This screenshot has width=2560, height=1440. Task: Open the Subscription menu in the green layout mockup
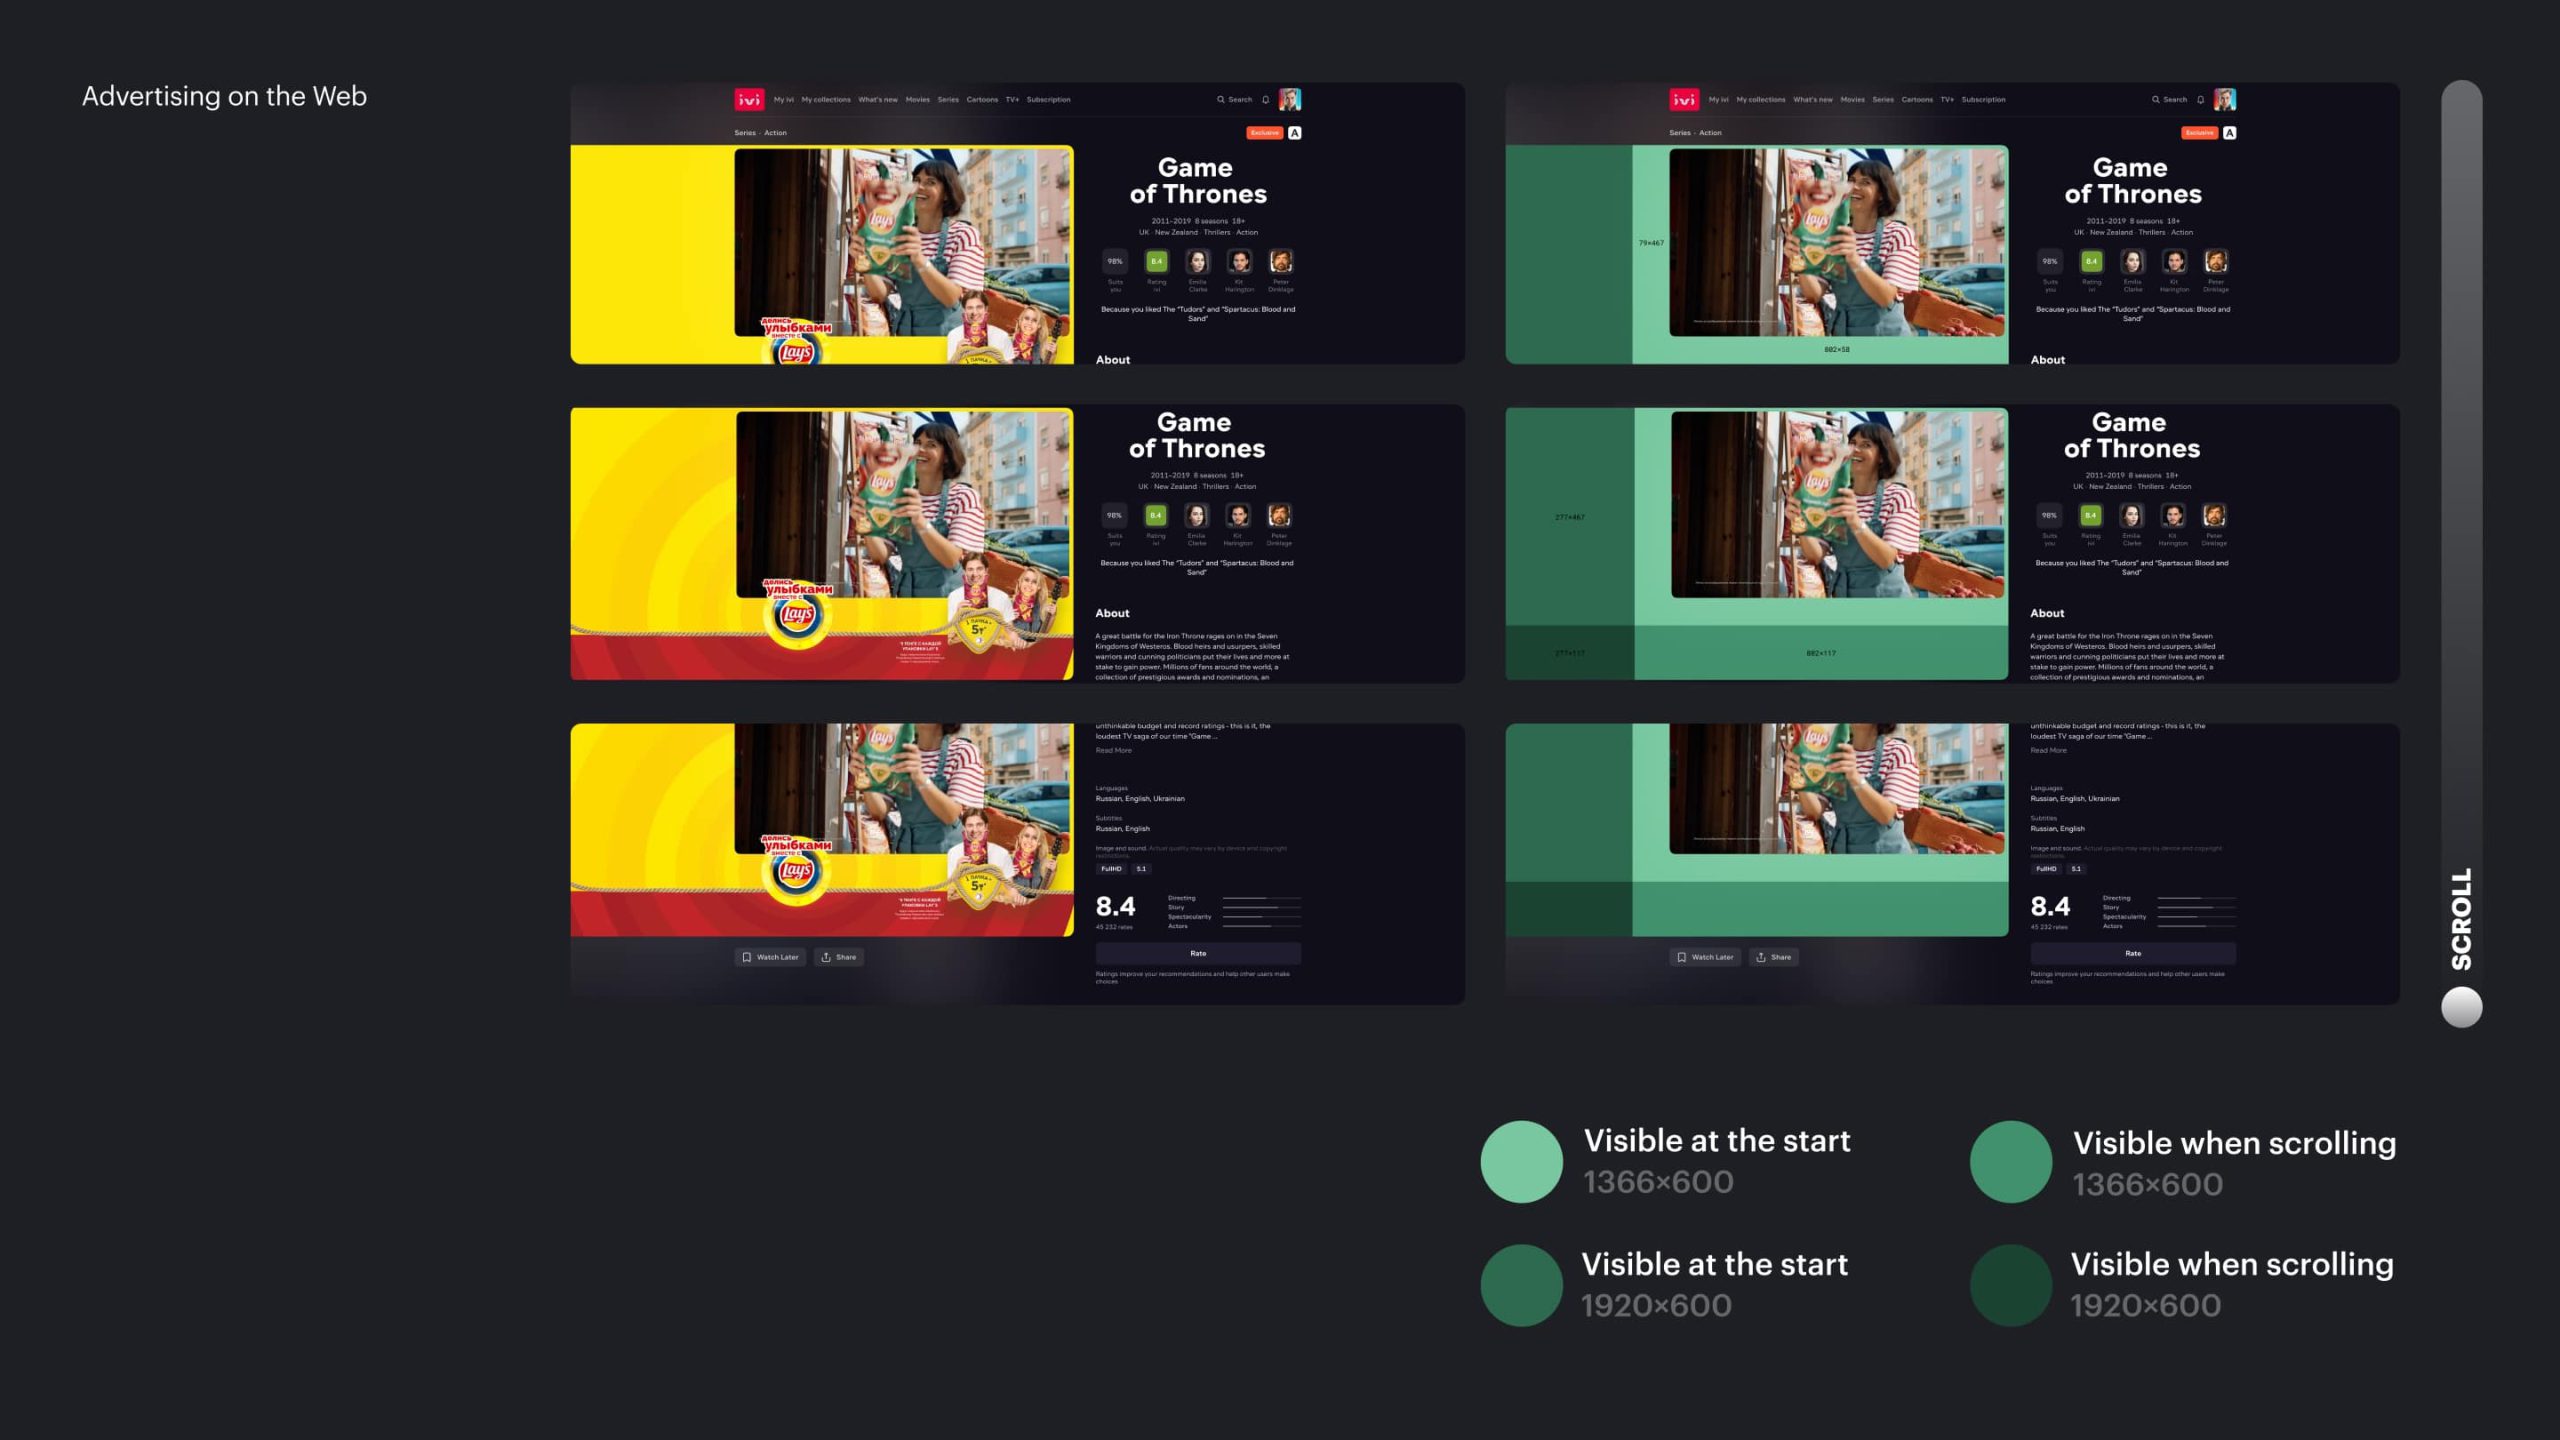coord(1983,100)
